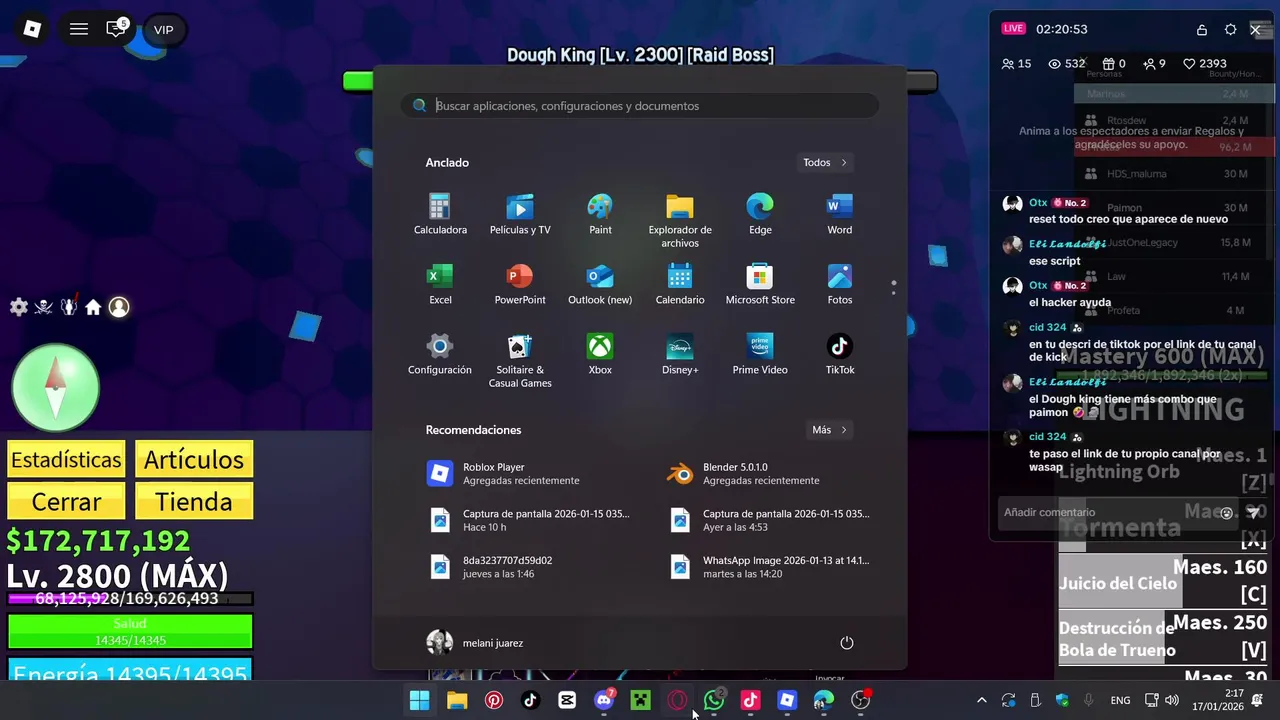Focus the Start menu search field

(x=640, y=105)
